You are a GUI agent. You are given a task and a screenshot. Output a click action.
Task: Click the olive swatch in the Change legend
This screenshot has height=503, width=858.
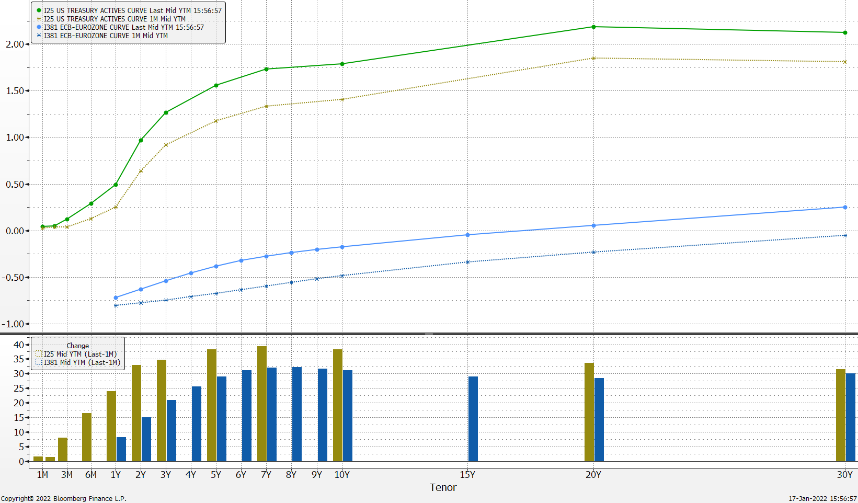tap(39, 354)
